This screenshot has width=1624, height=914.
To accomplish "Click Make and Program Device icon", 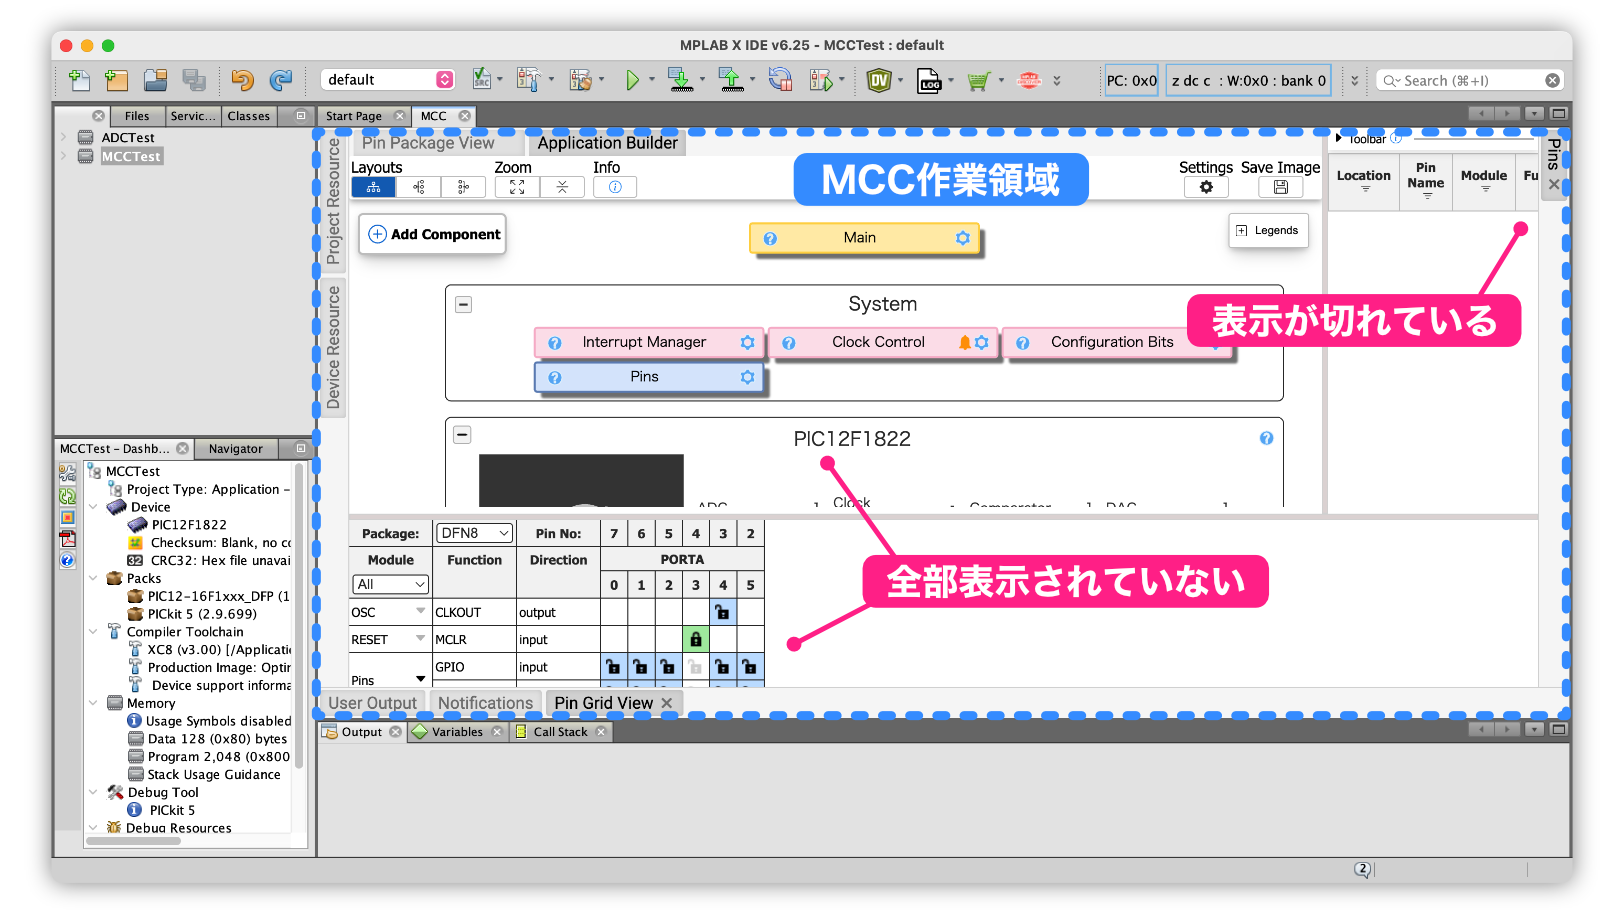I will click(x=680, y=80).
